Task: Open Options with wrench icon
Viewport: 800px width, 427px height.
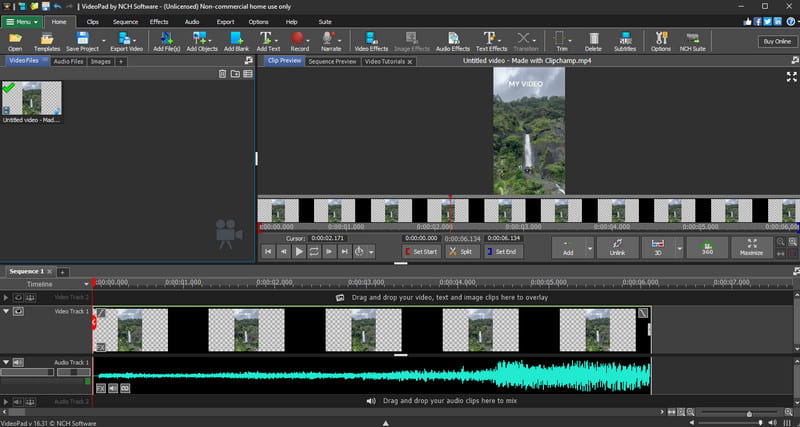Action: click(x=661, y=42)
